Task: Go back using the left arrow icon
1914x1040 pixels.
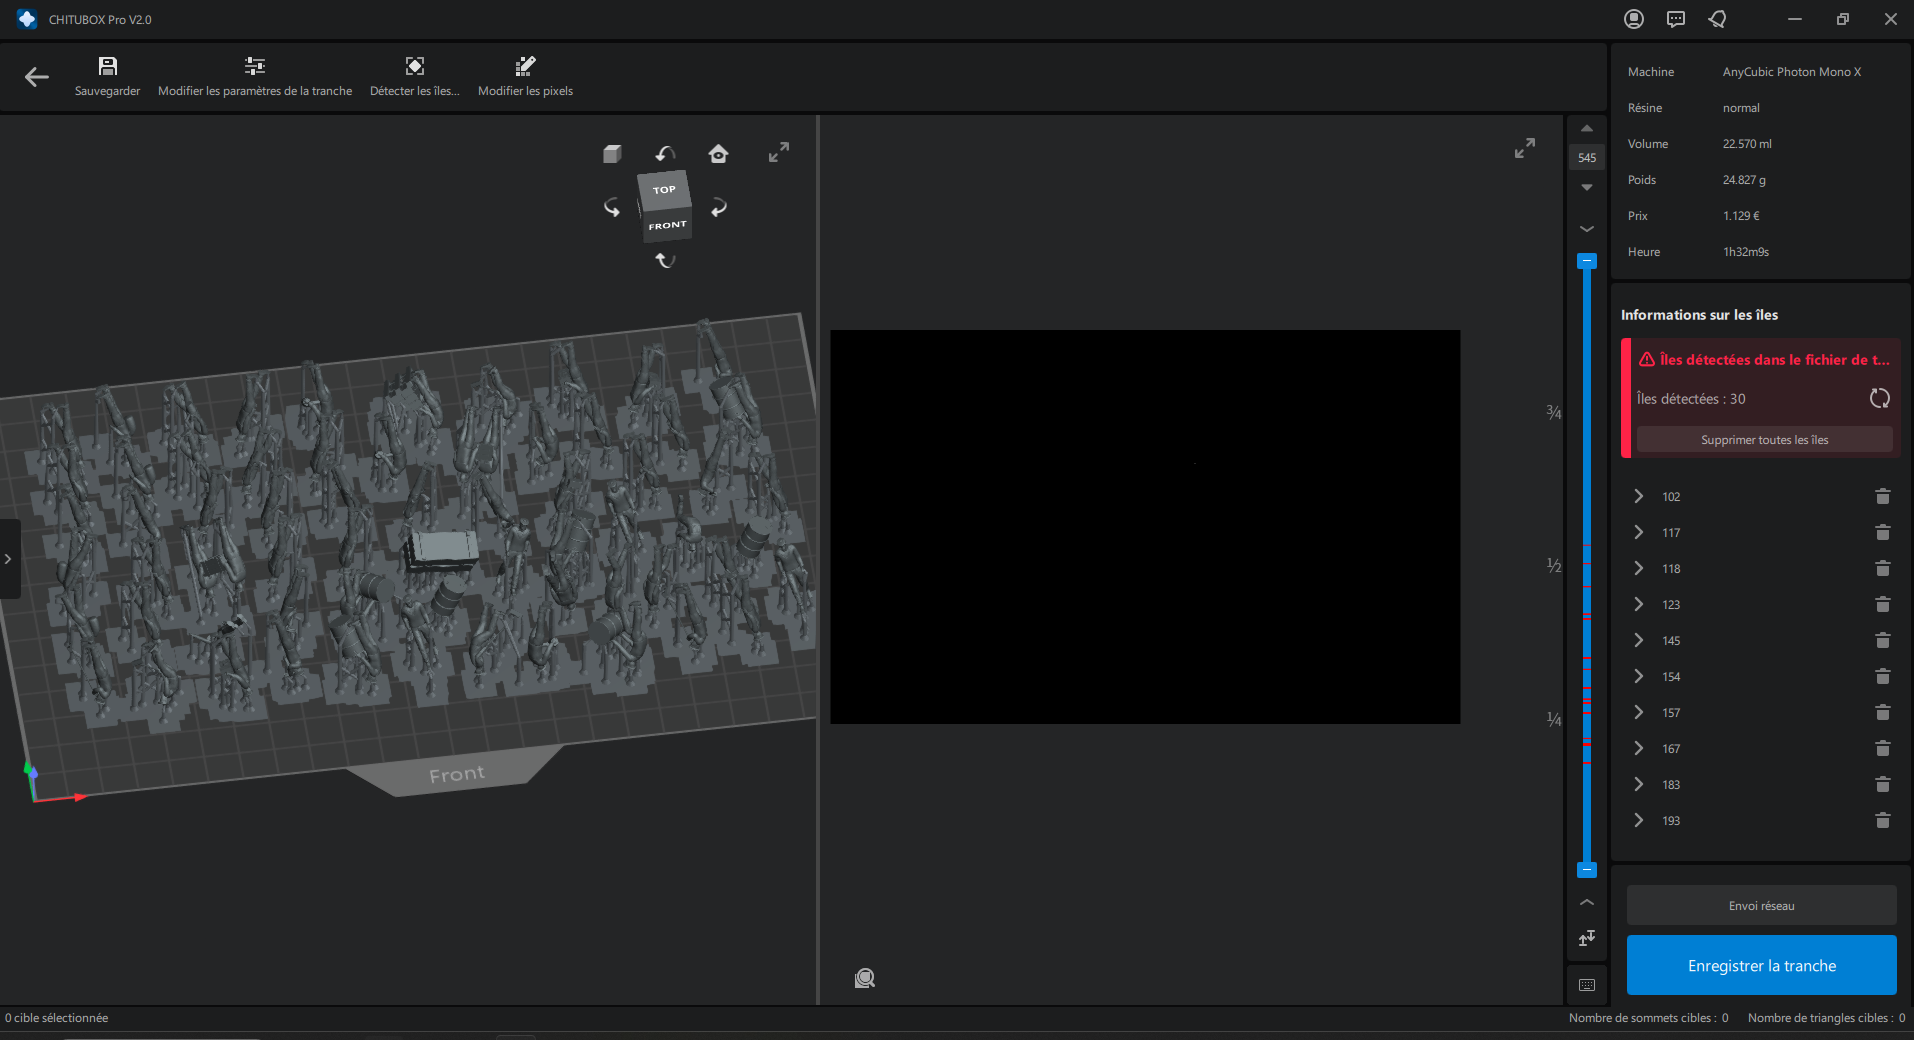Action: 37,77
